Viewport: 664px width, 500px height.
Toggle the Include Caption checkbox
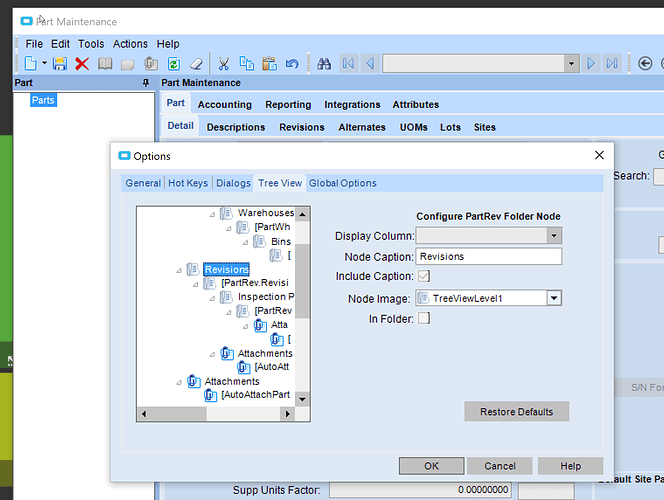click(x=424, y=277)
